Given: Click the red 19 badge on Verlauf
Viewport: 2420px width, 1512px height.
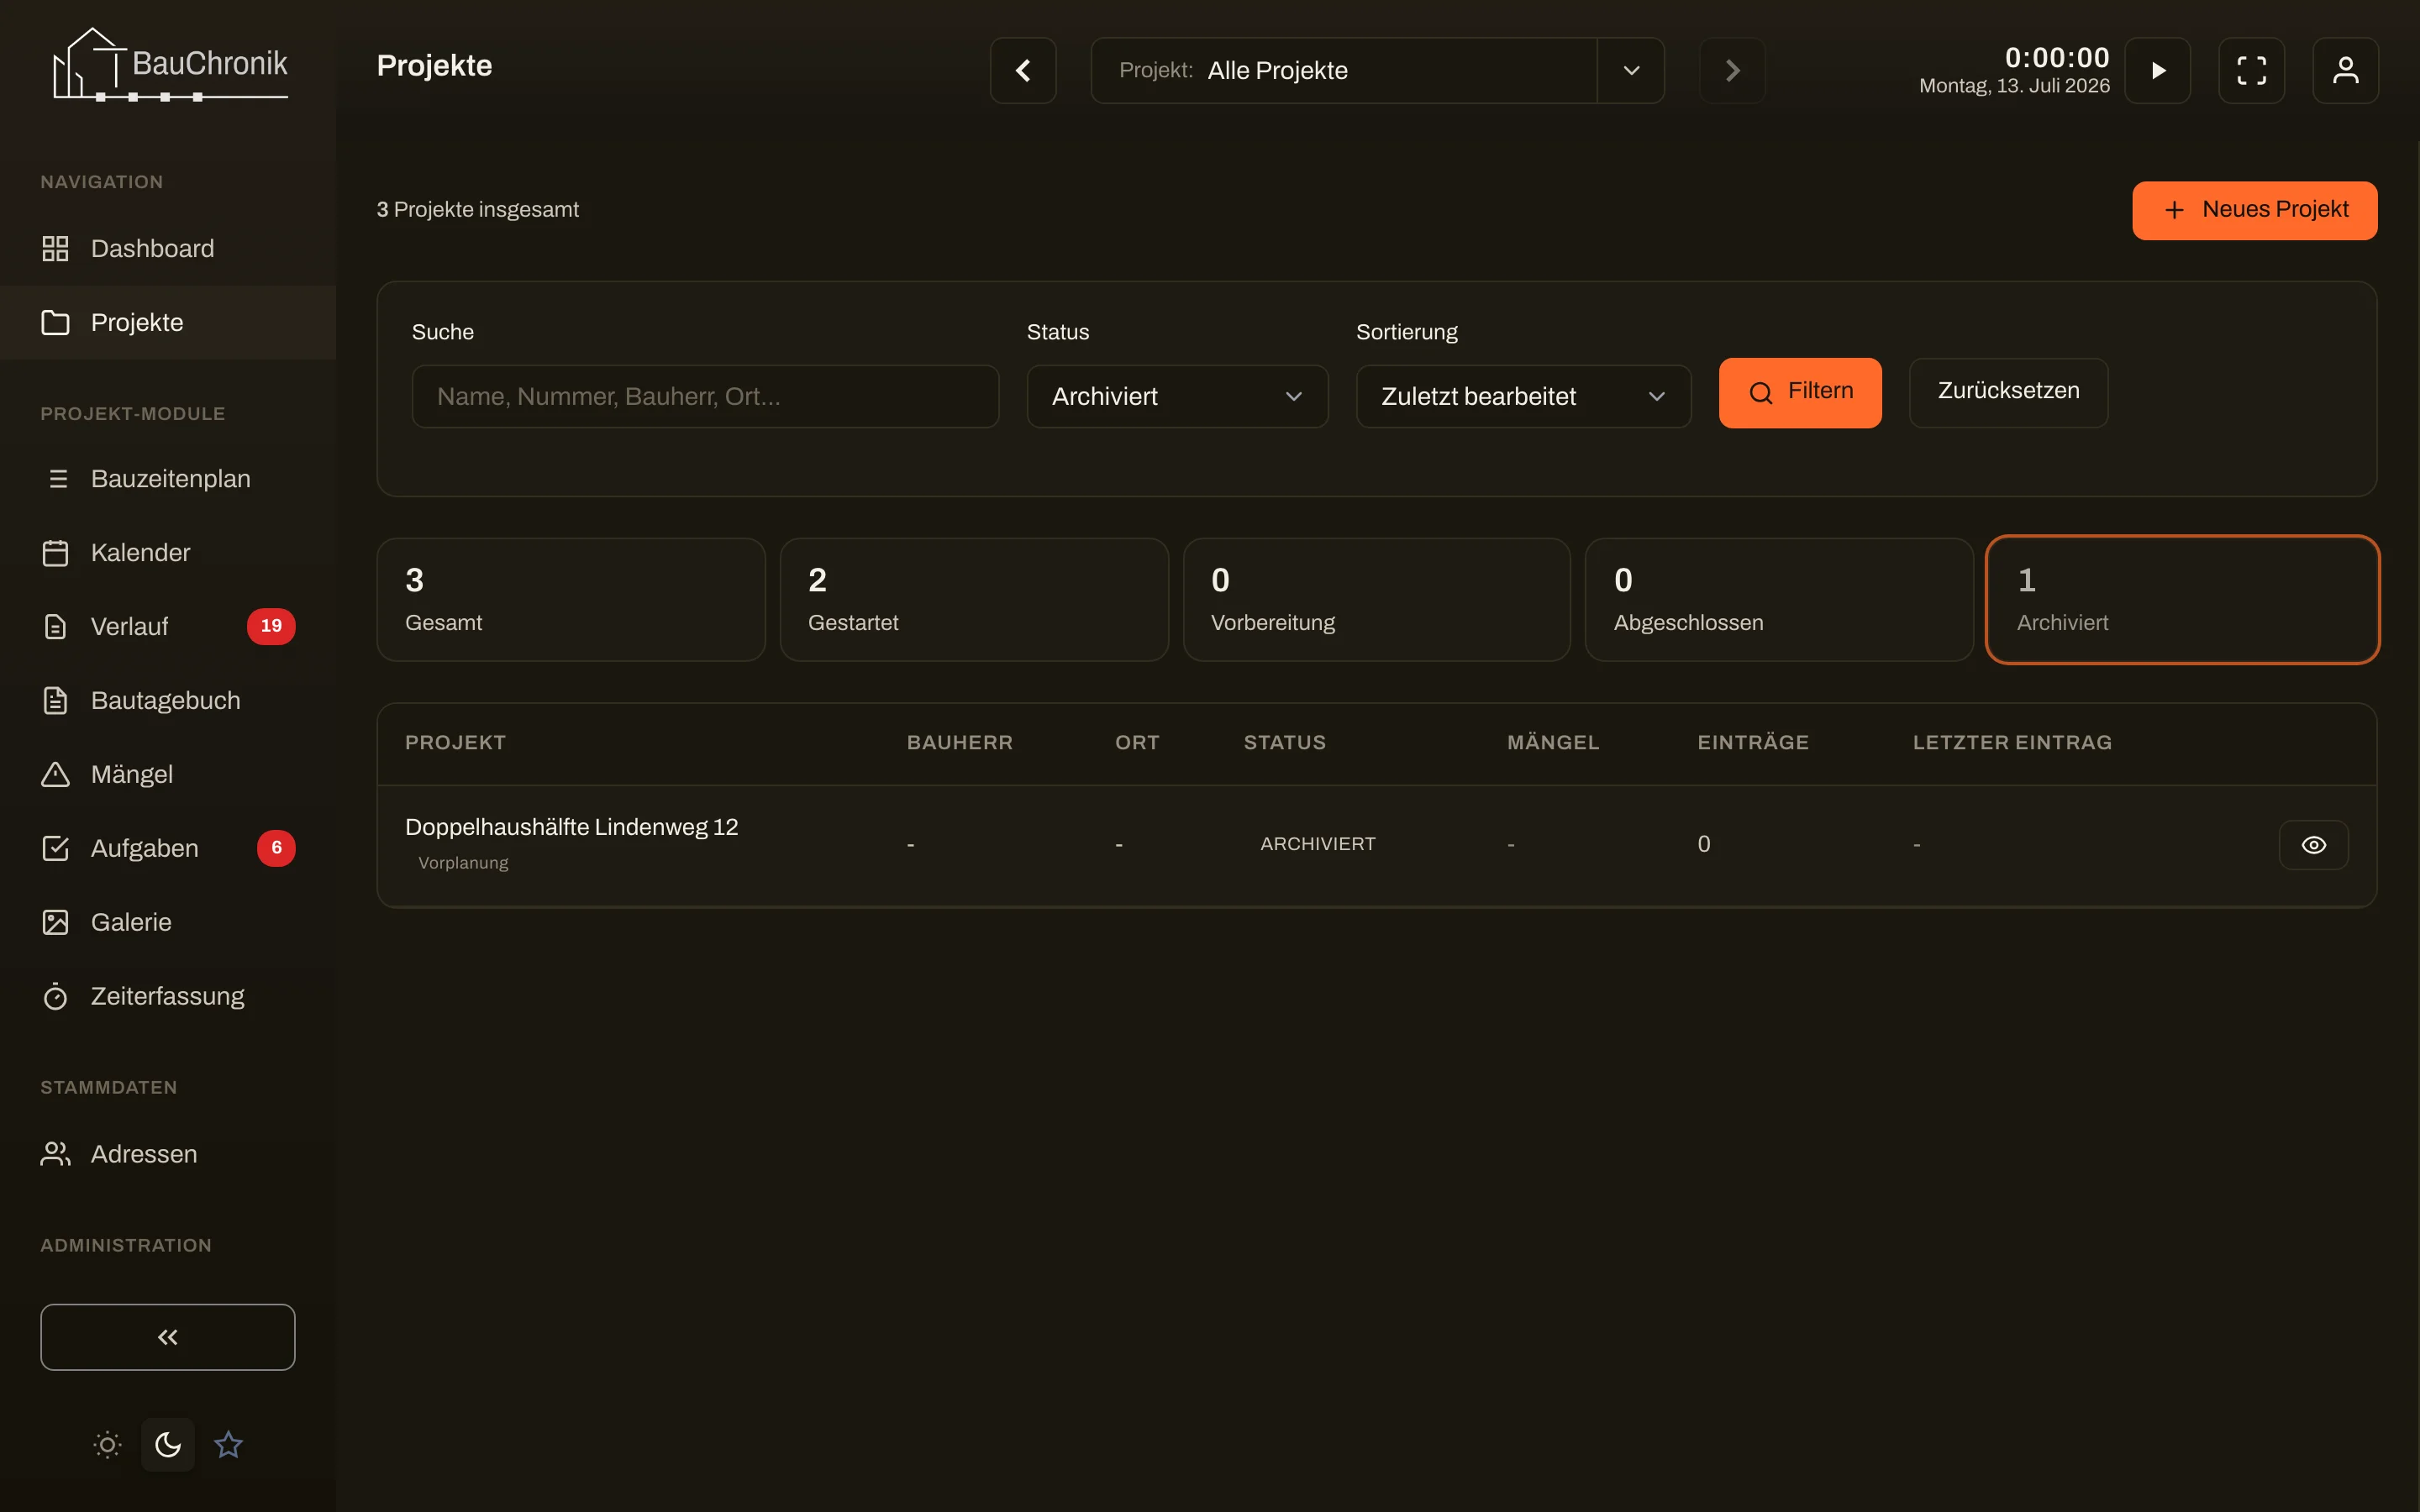Looking at the screenshot, I should point(271,626).
